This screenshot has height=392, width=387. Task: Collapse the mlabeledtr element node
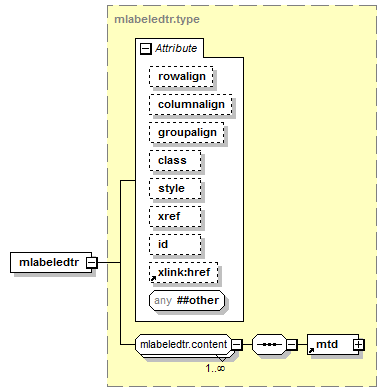[91, 263]
